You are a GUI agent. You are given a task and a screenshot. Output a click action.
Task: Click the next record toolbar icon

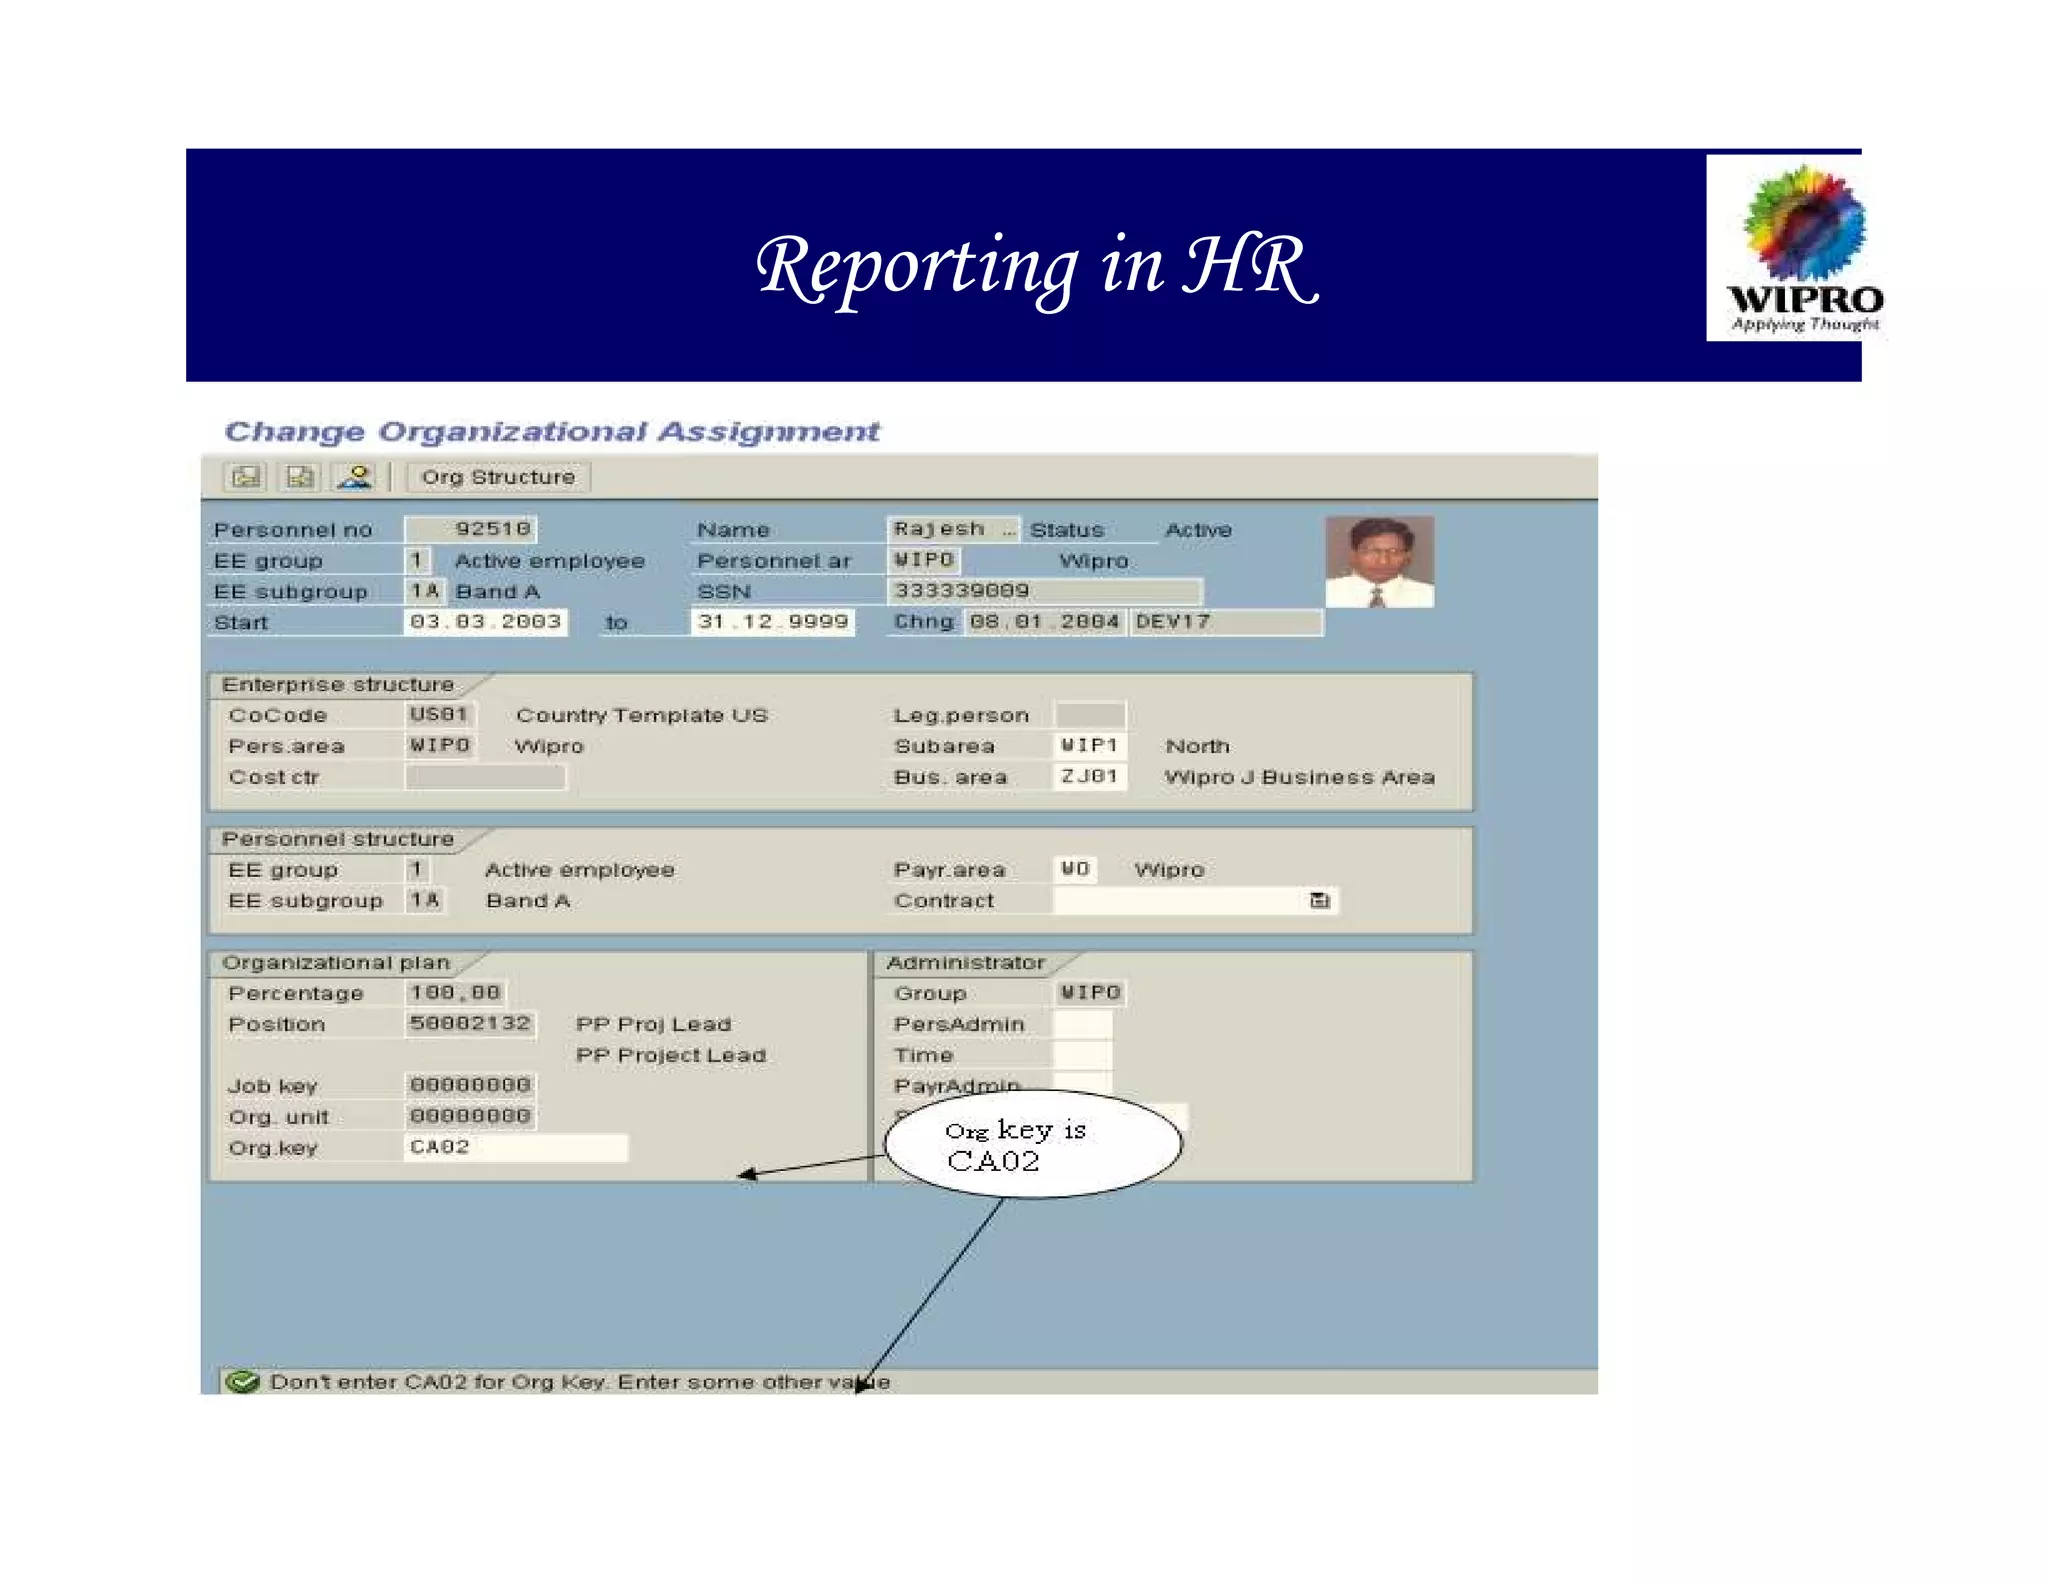[300, 477]
